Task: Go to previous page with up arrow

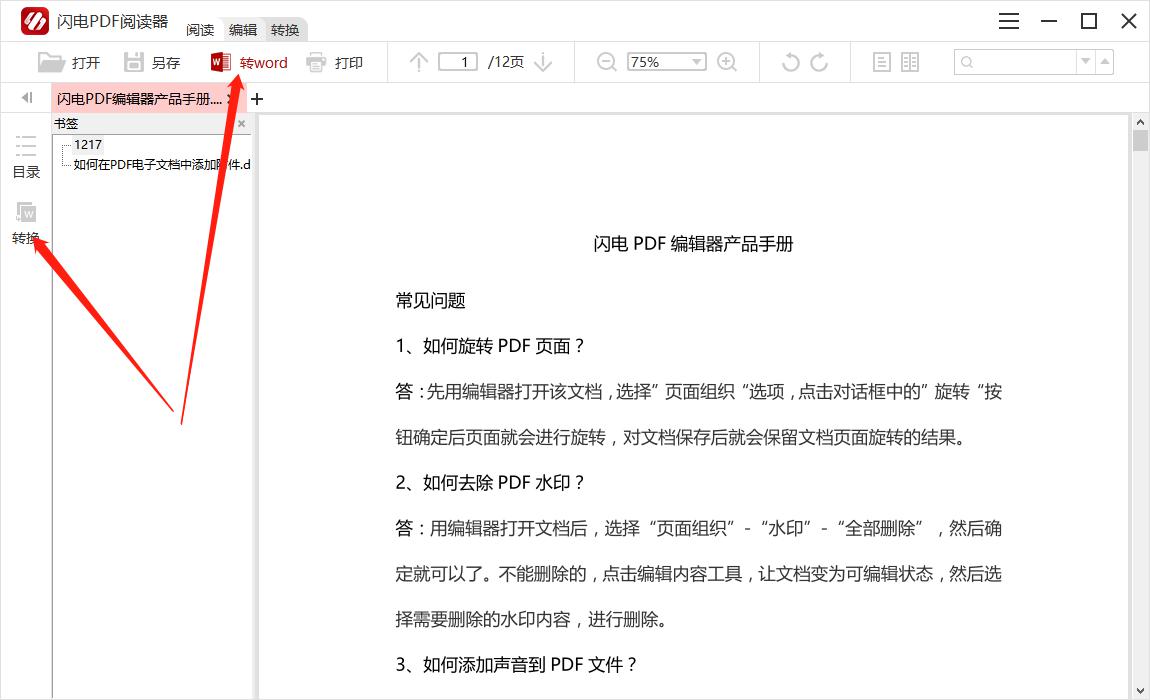Action: 419,62
